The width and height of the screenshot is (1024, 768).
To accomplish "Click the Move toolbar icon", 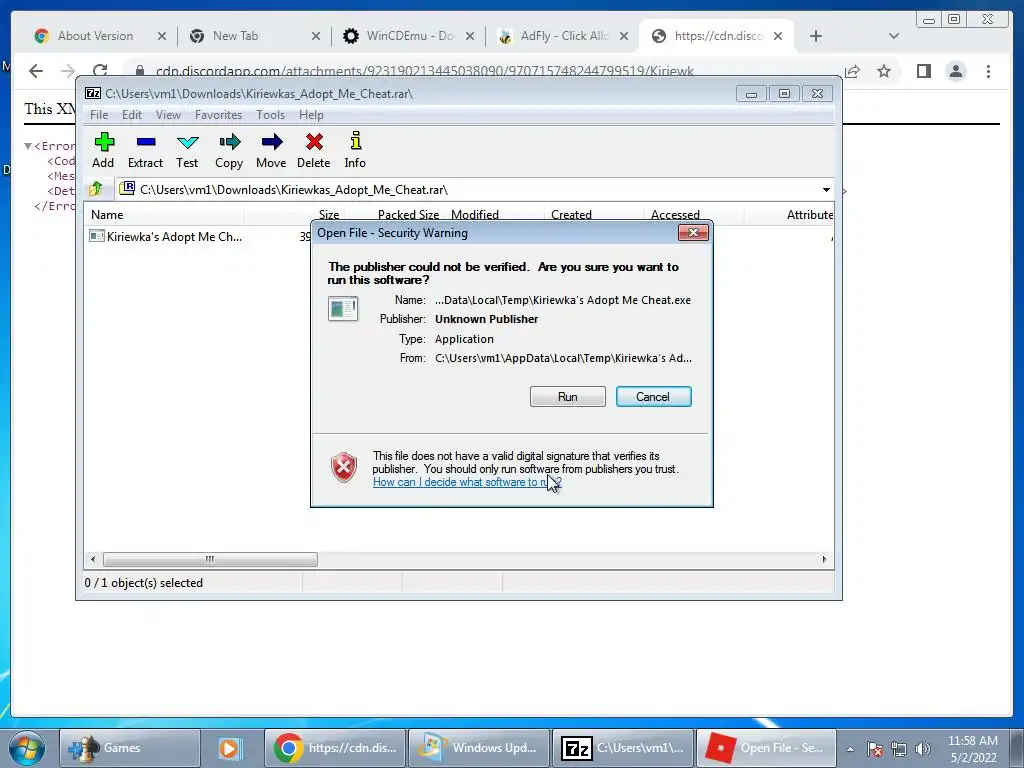I will 271,150.
